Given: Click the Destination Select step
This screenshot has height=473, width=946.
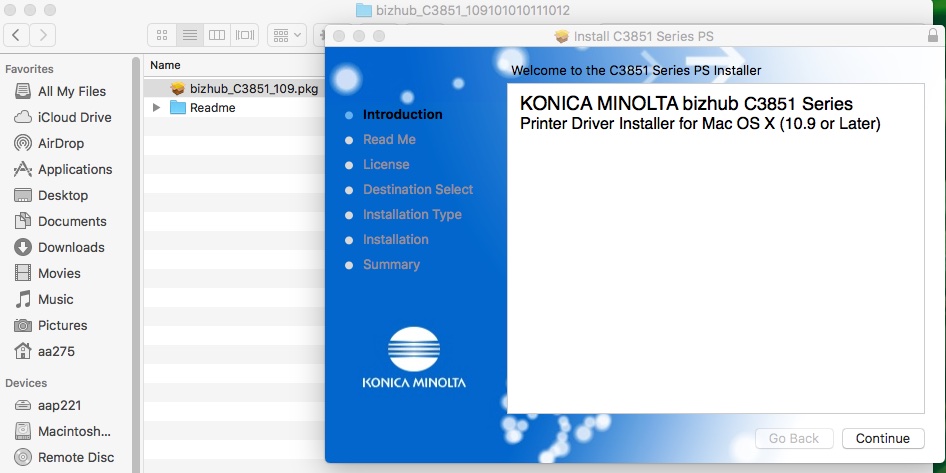Looking at the screenshot, I should click(x=418, y=189).
